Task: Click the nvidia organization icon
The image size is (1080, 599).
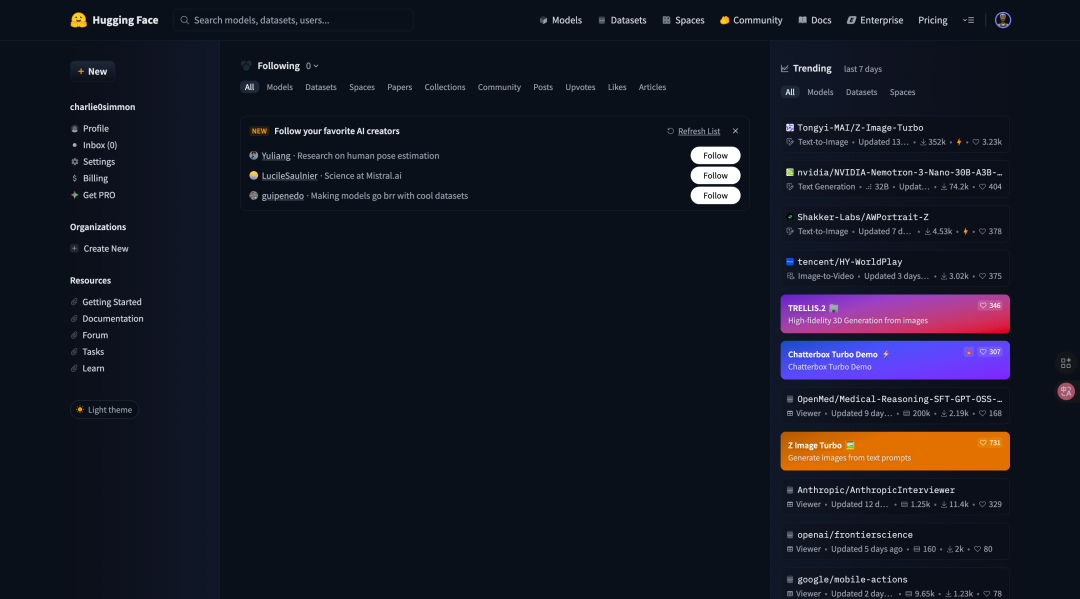Action: 790,172
